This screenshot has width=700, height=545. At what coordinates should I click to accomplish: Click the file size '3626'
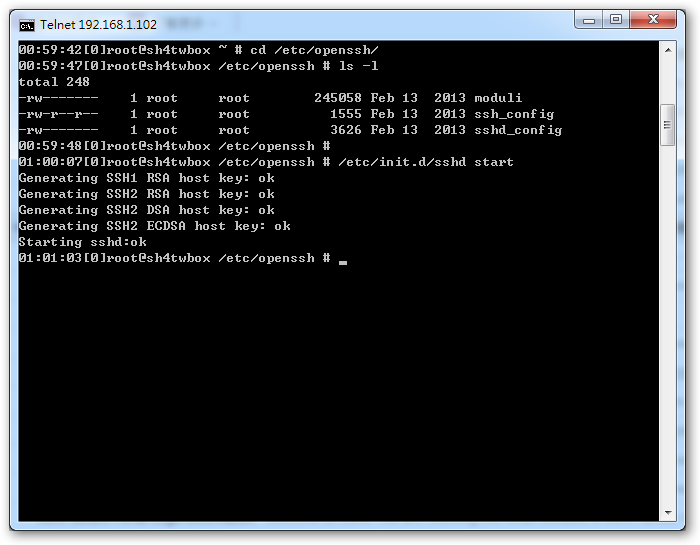pyautogui.click(x=346, y=130)
